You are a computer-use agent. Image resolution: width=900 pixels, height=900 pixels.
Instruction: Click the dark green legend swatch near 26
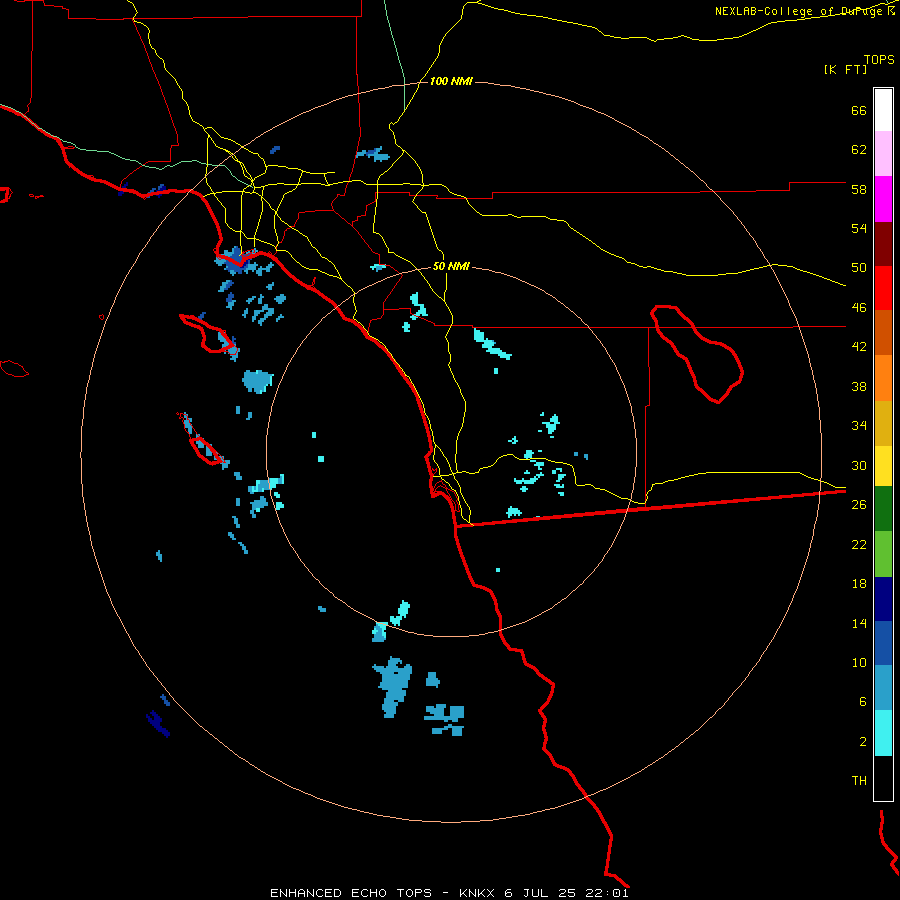tap(883, 509)
